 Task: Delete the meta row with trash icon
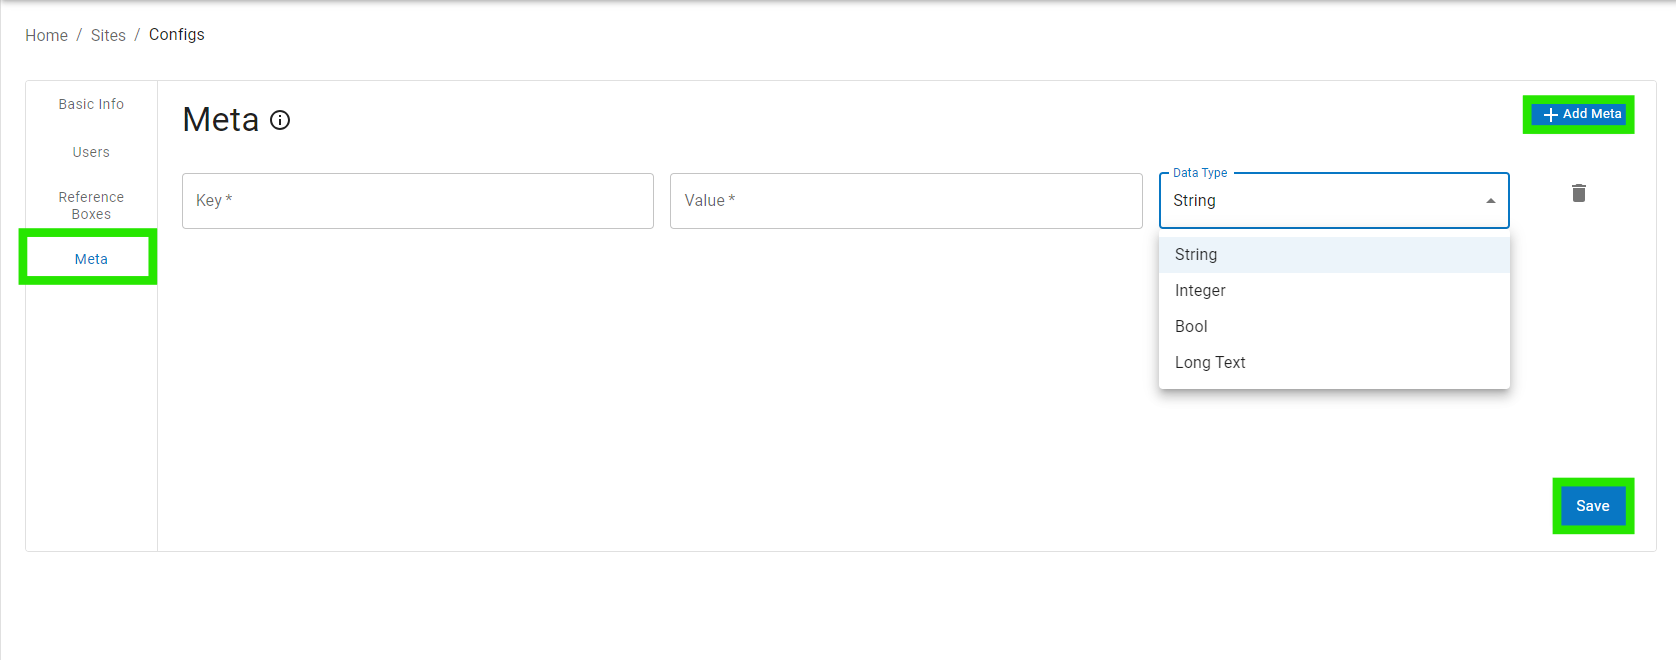(x=1578, y=193)
